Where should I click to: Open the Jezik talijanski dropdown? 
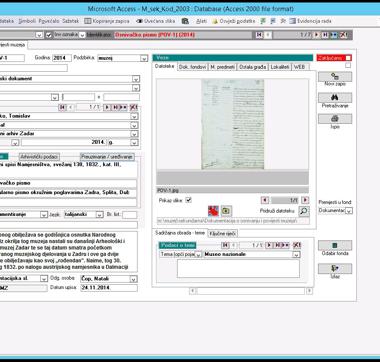tap(99, 215)
